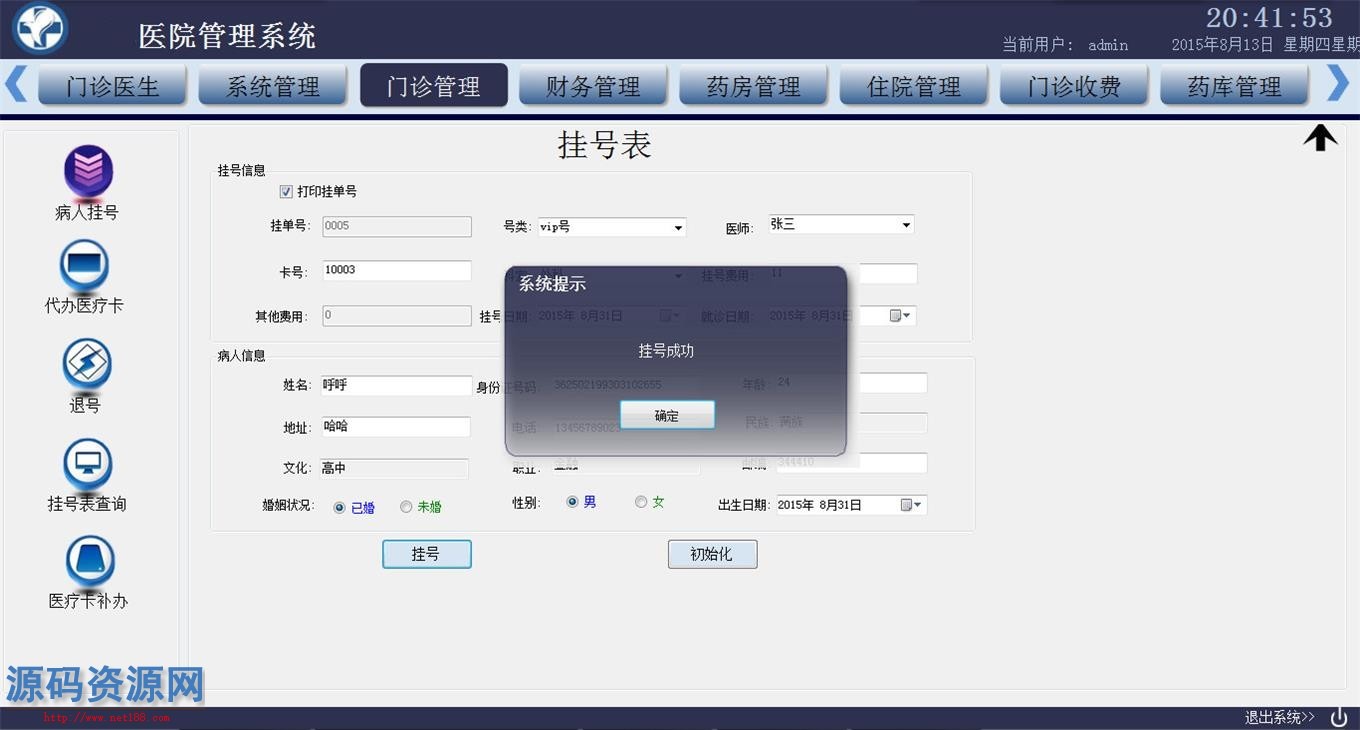The height and width of the screenshot is (730, 1360).
Task: Click the 医院管理系统 title text
Action: (x=227, y=37)
